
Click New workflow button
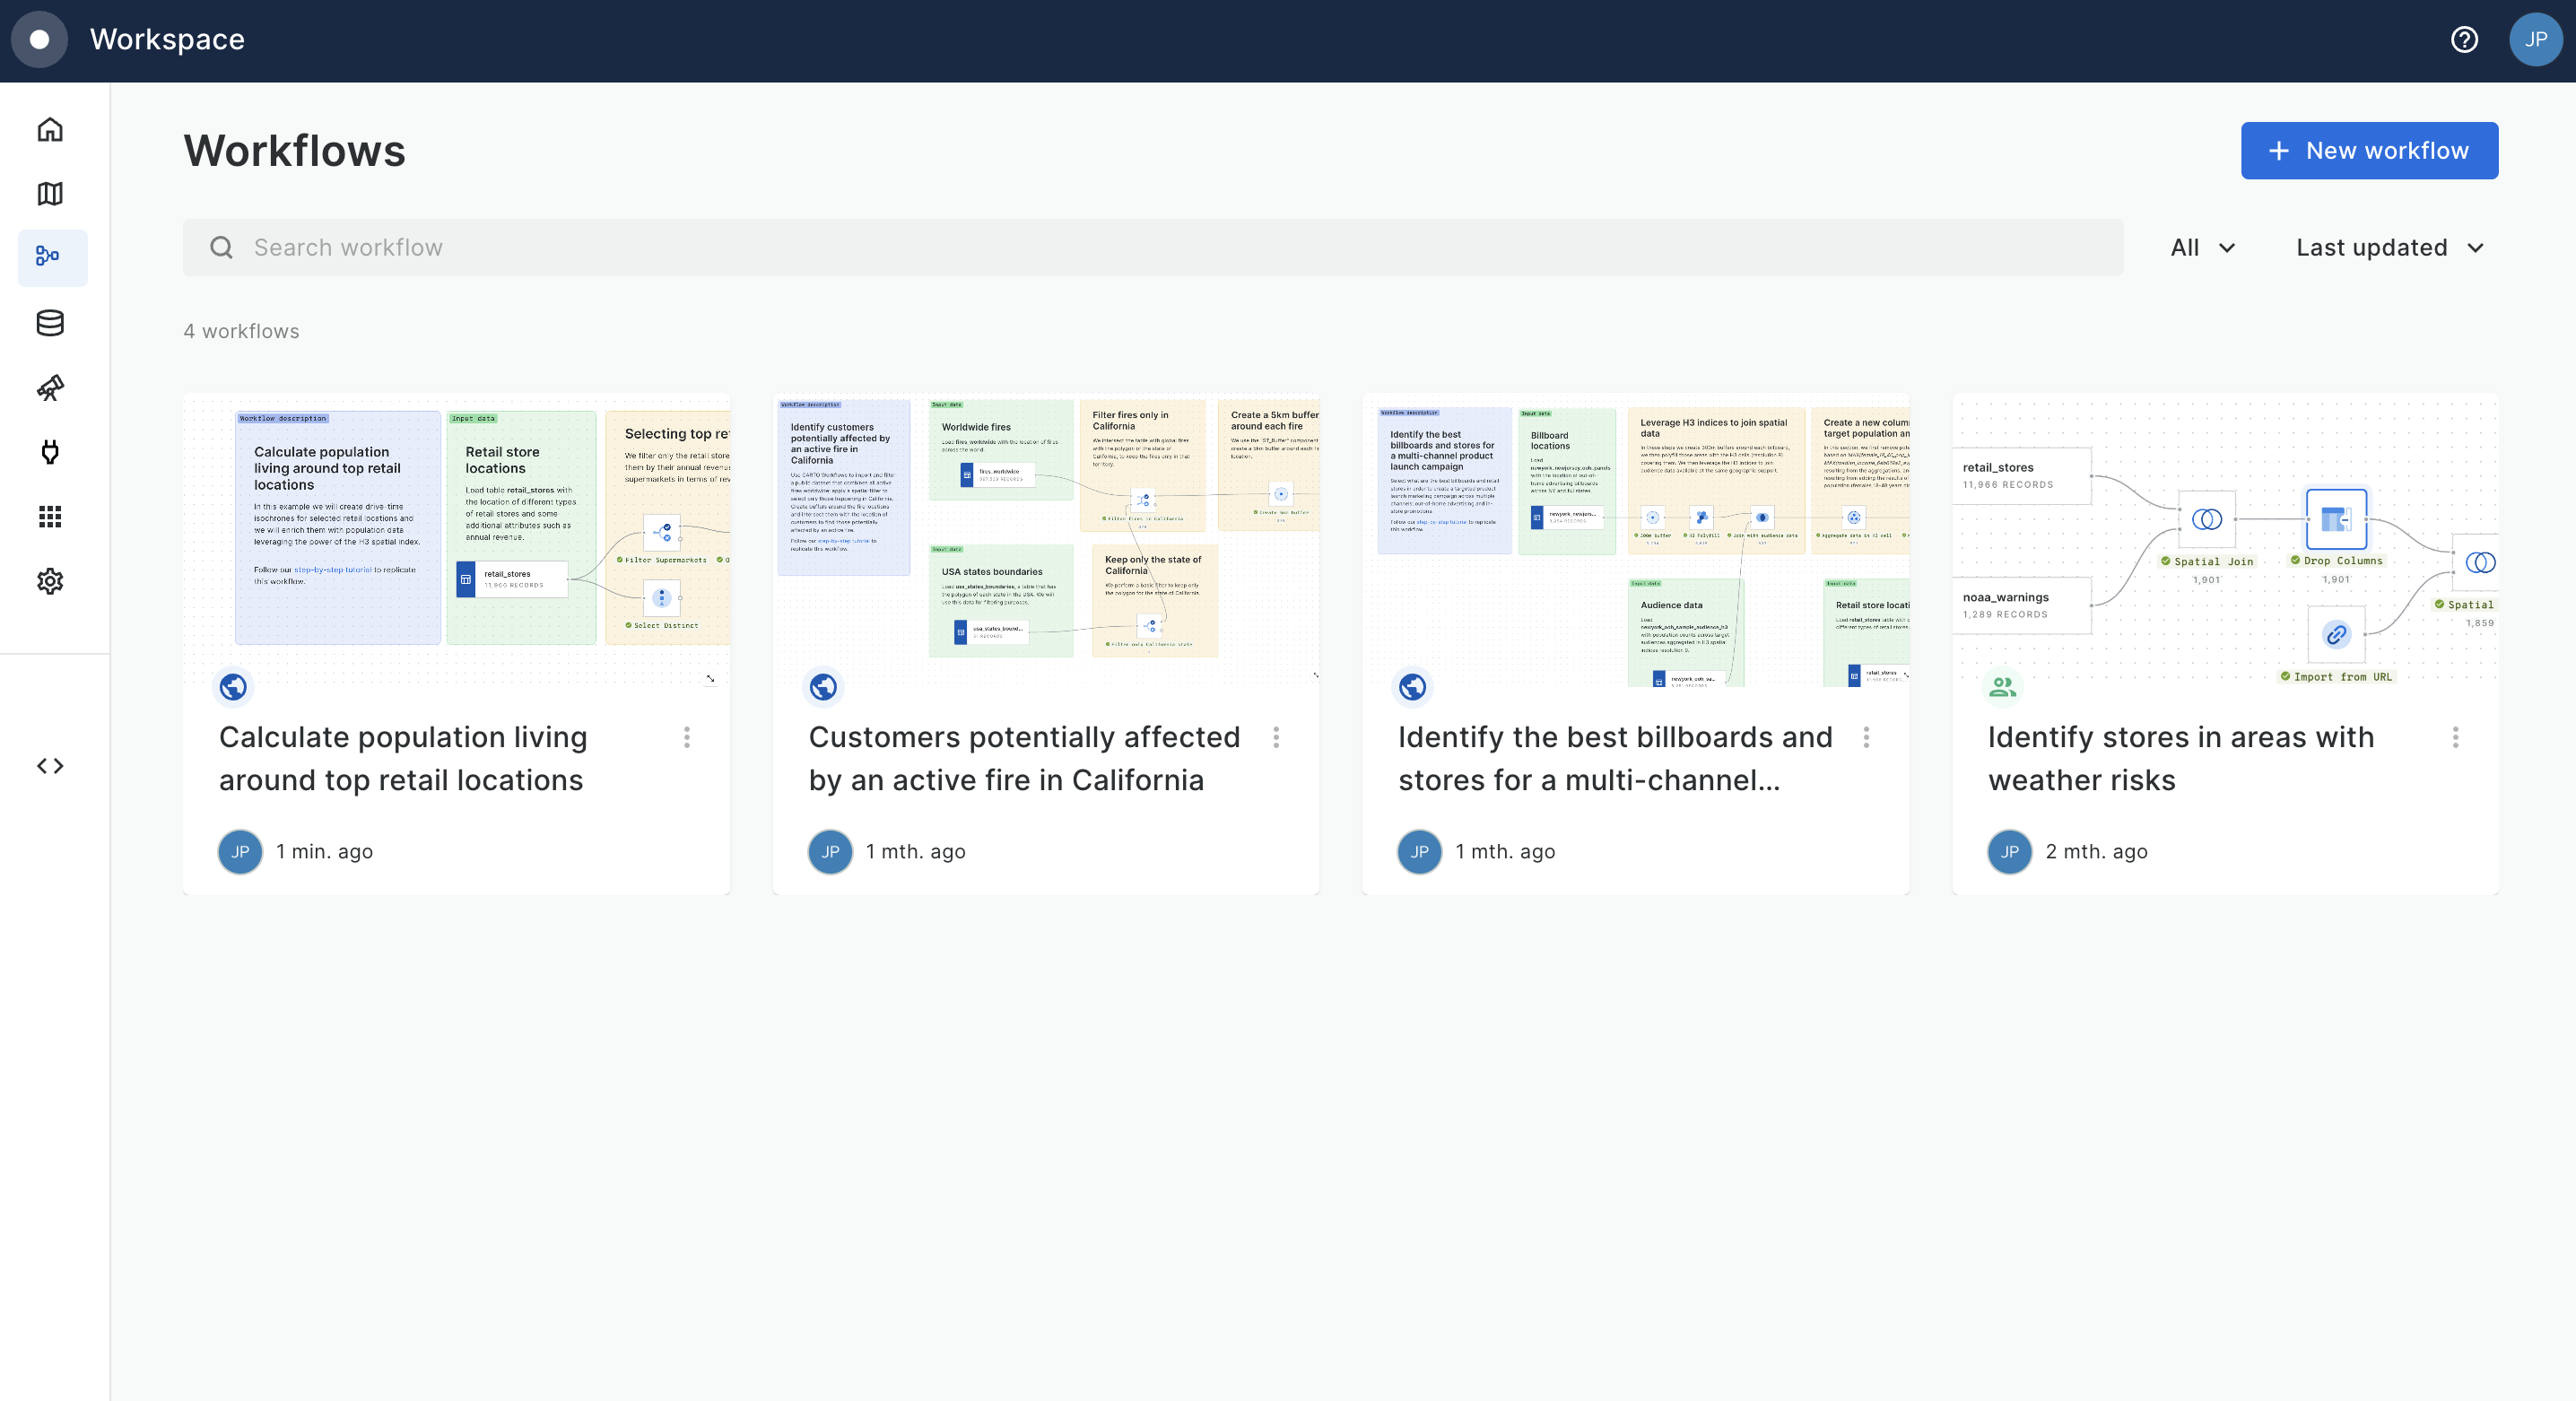(x=2369, y=151)
